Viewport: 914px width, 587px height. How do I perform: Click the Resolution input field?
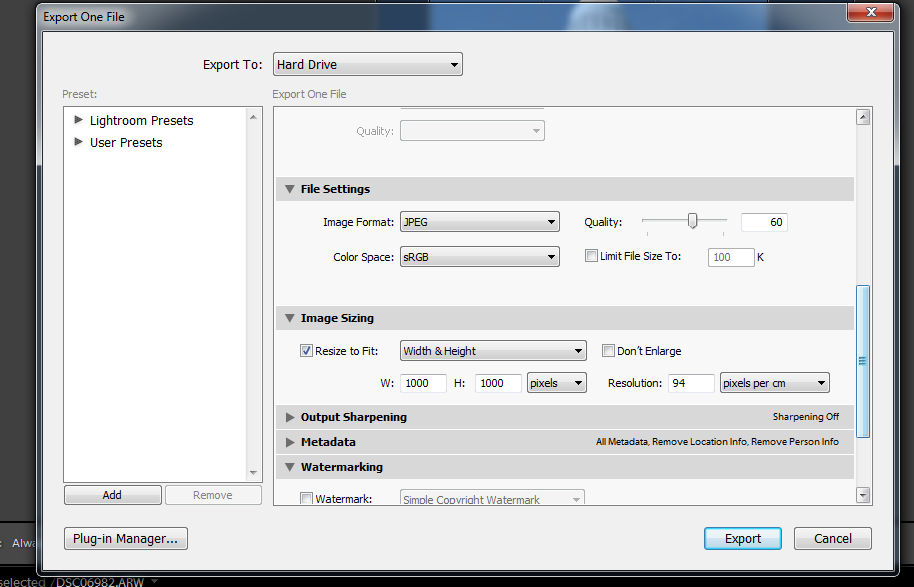(x=691, y=383)
